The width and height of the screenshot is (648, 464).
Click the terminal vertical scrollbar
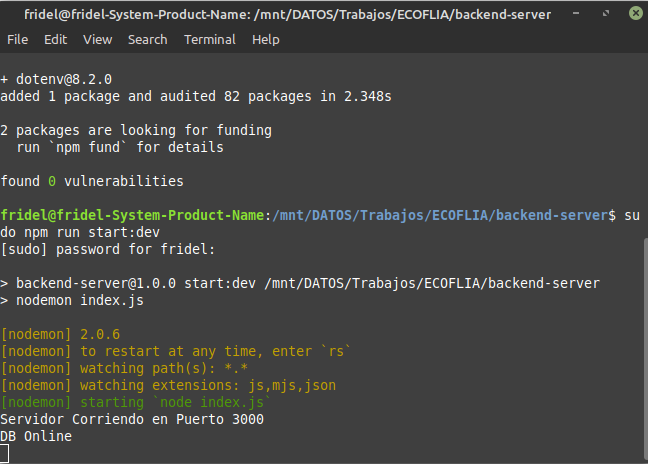pos(646,350)
